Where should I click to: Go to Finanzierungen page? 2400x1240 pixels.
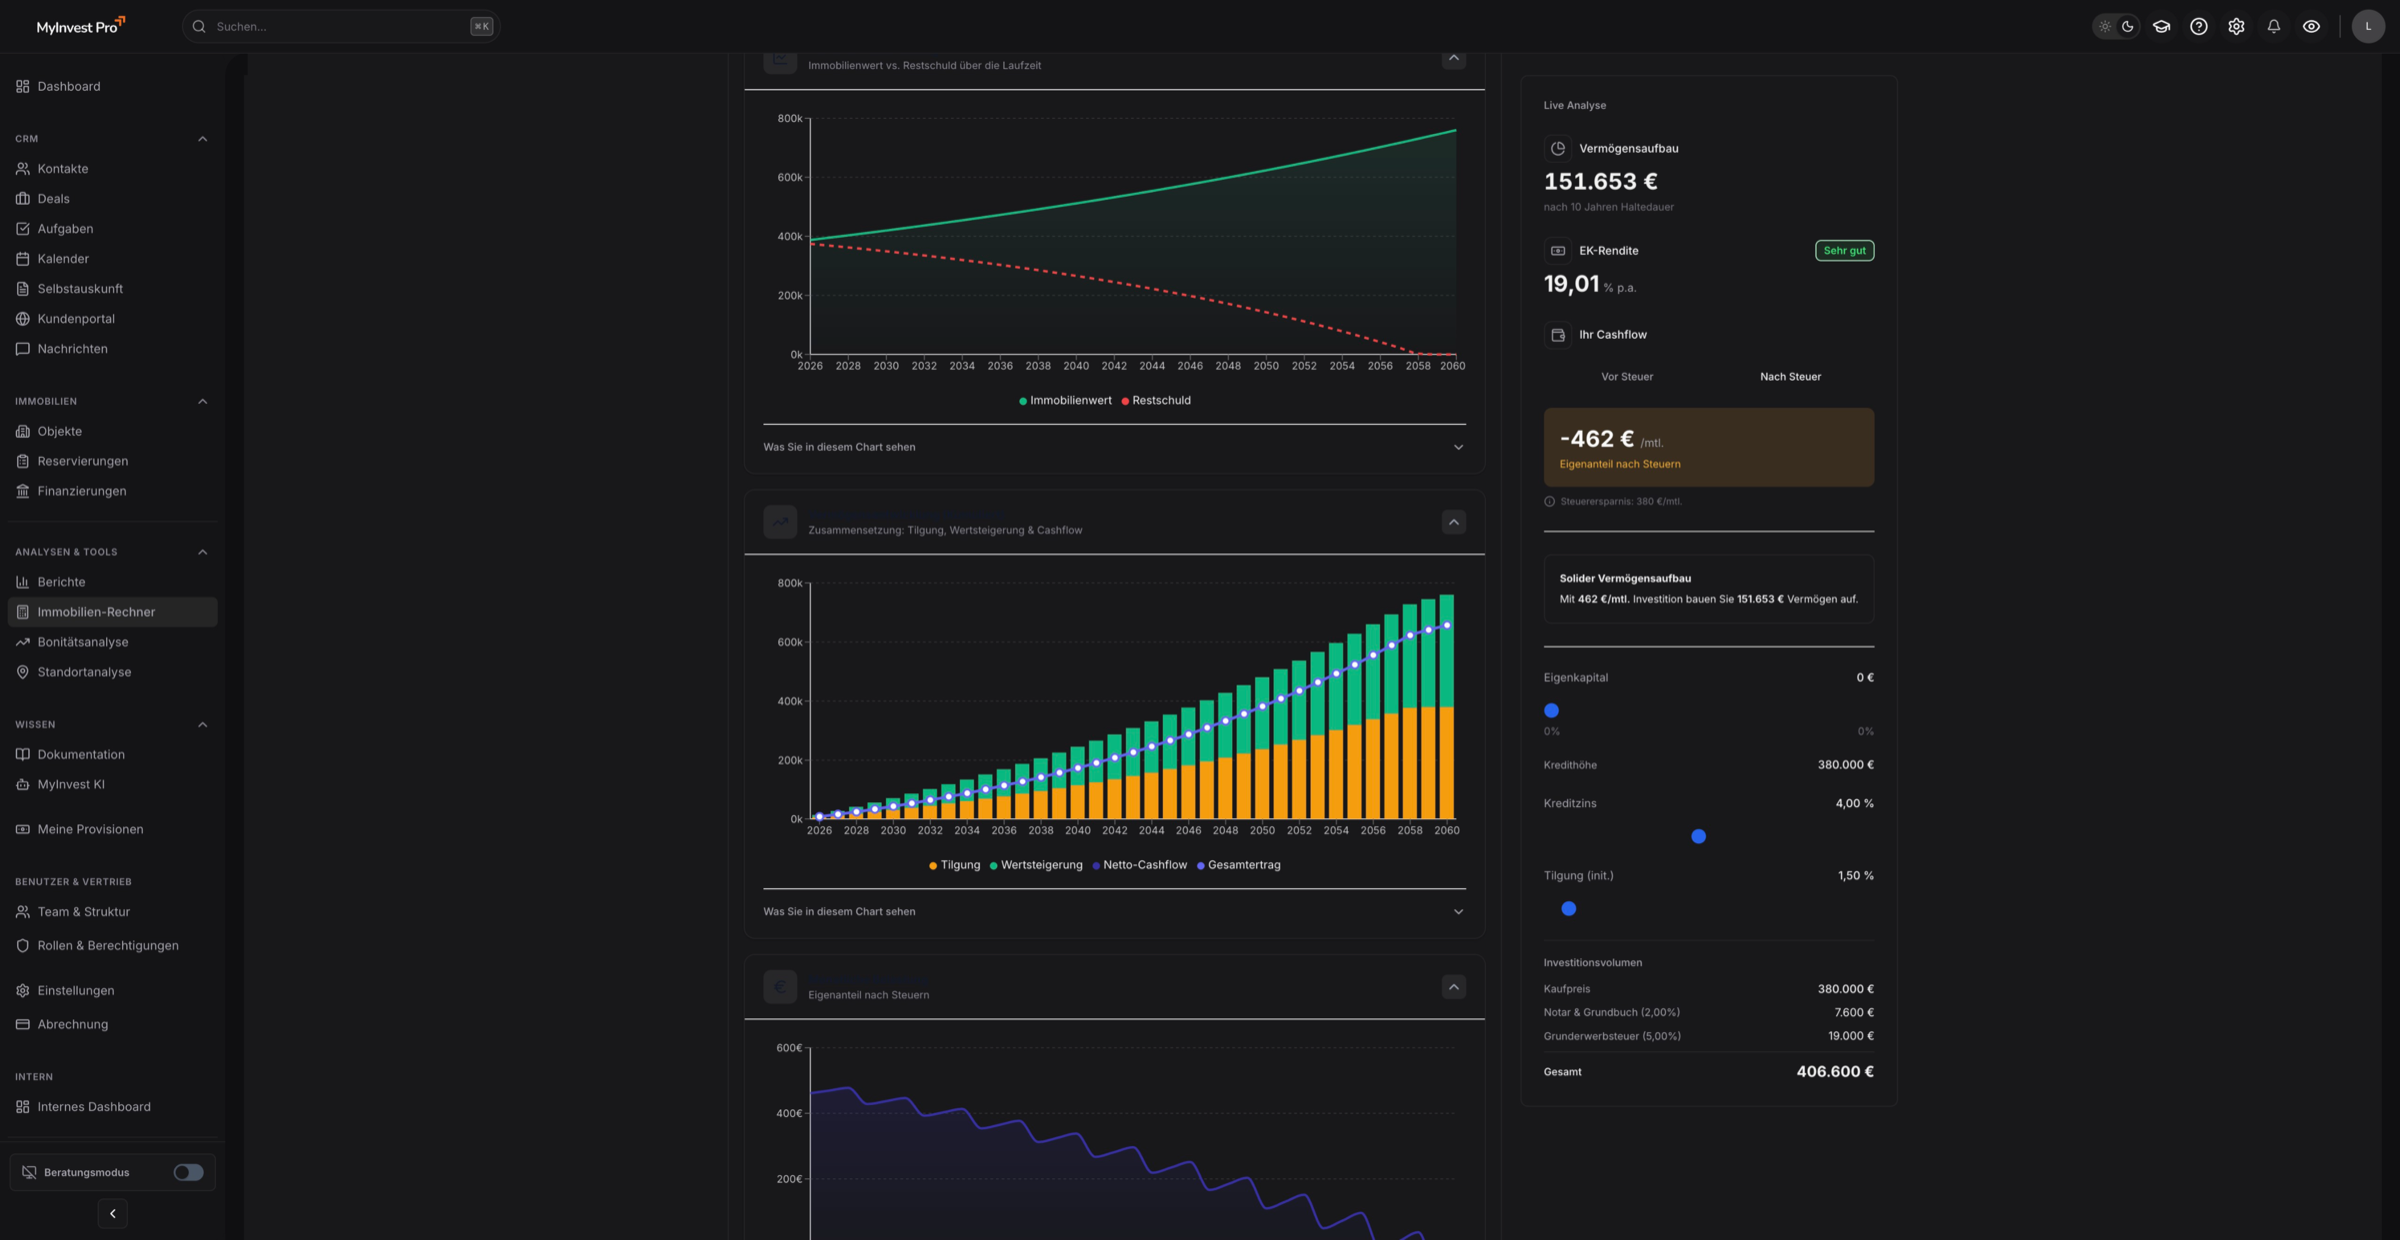point(82,491)
